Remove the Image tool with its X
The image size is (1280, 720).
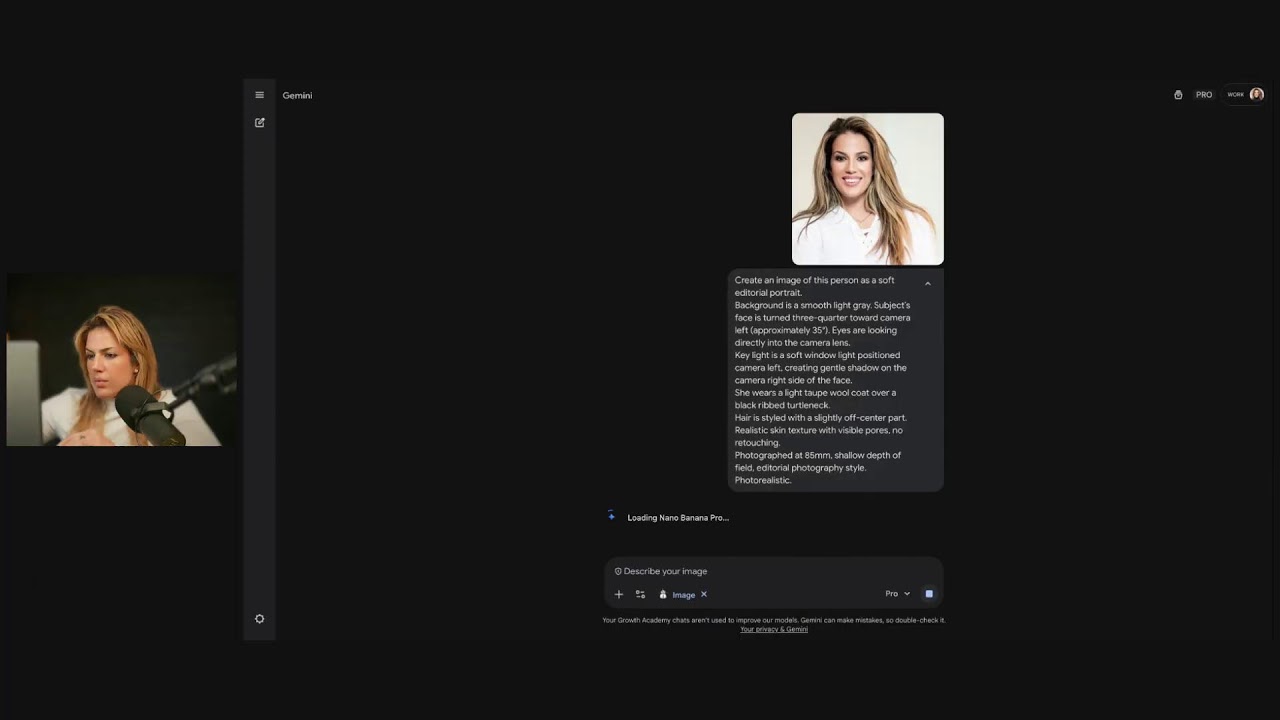pyautogui.click(x=704, y=594)
